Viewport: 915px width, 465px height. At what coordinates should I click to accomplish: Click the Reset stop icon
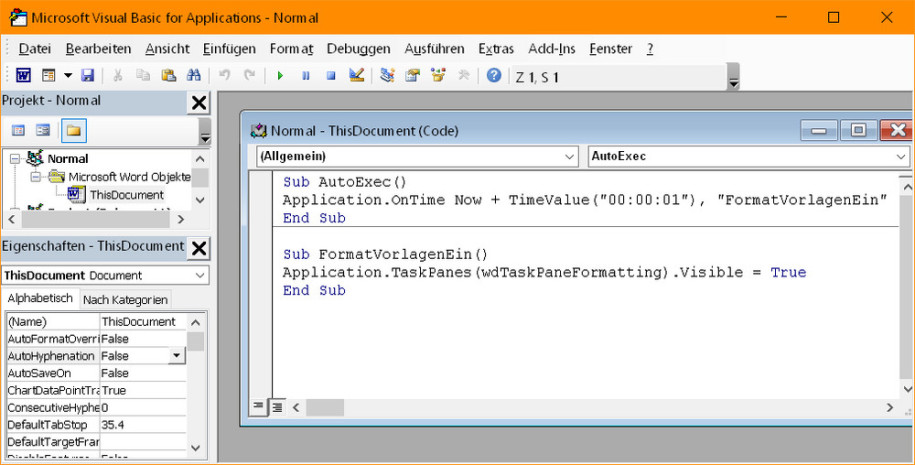tap(331, 75)
